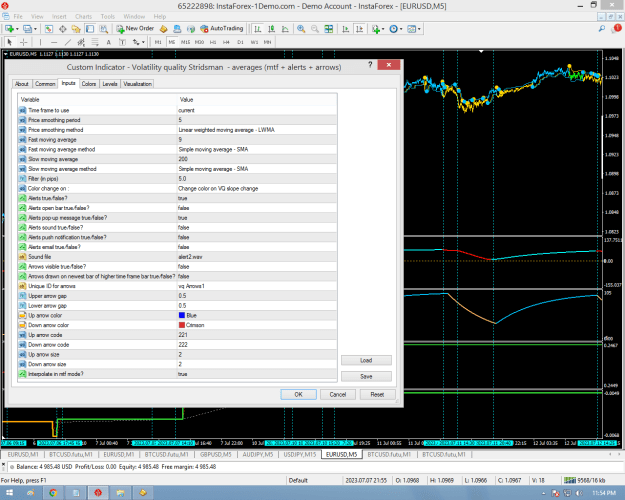
Task: Expand the Templates dropdown arrow
Action: [419, 29]
